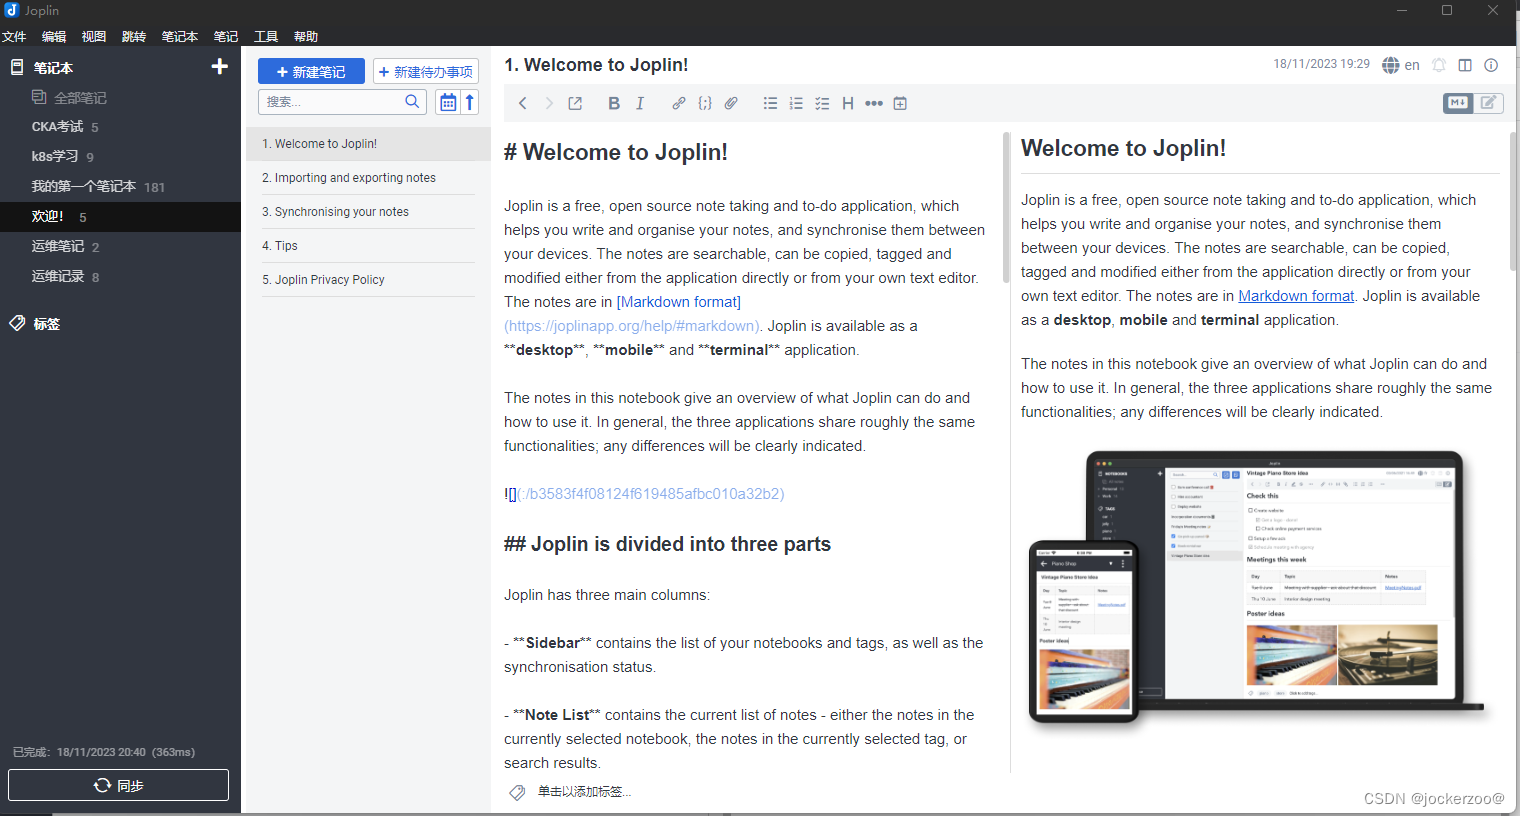Open note 2. Importing and exporting notes
This screenshot has height=816, width=1520.
pyautogui.click(x=368, y=178)
